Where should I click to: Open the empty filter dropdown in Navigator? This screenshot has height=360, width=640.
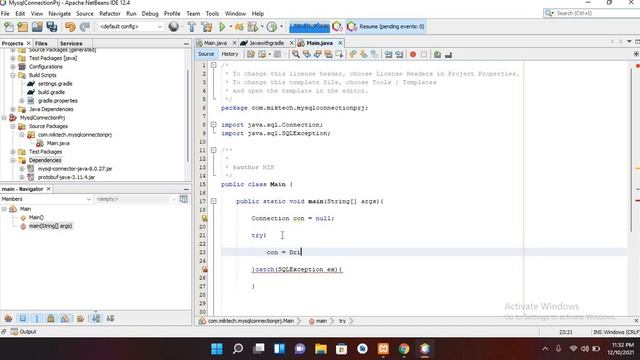[135, 199]
